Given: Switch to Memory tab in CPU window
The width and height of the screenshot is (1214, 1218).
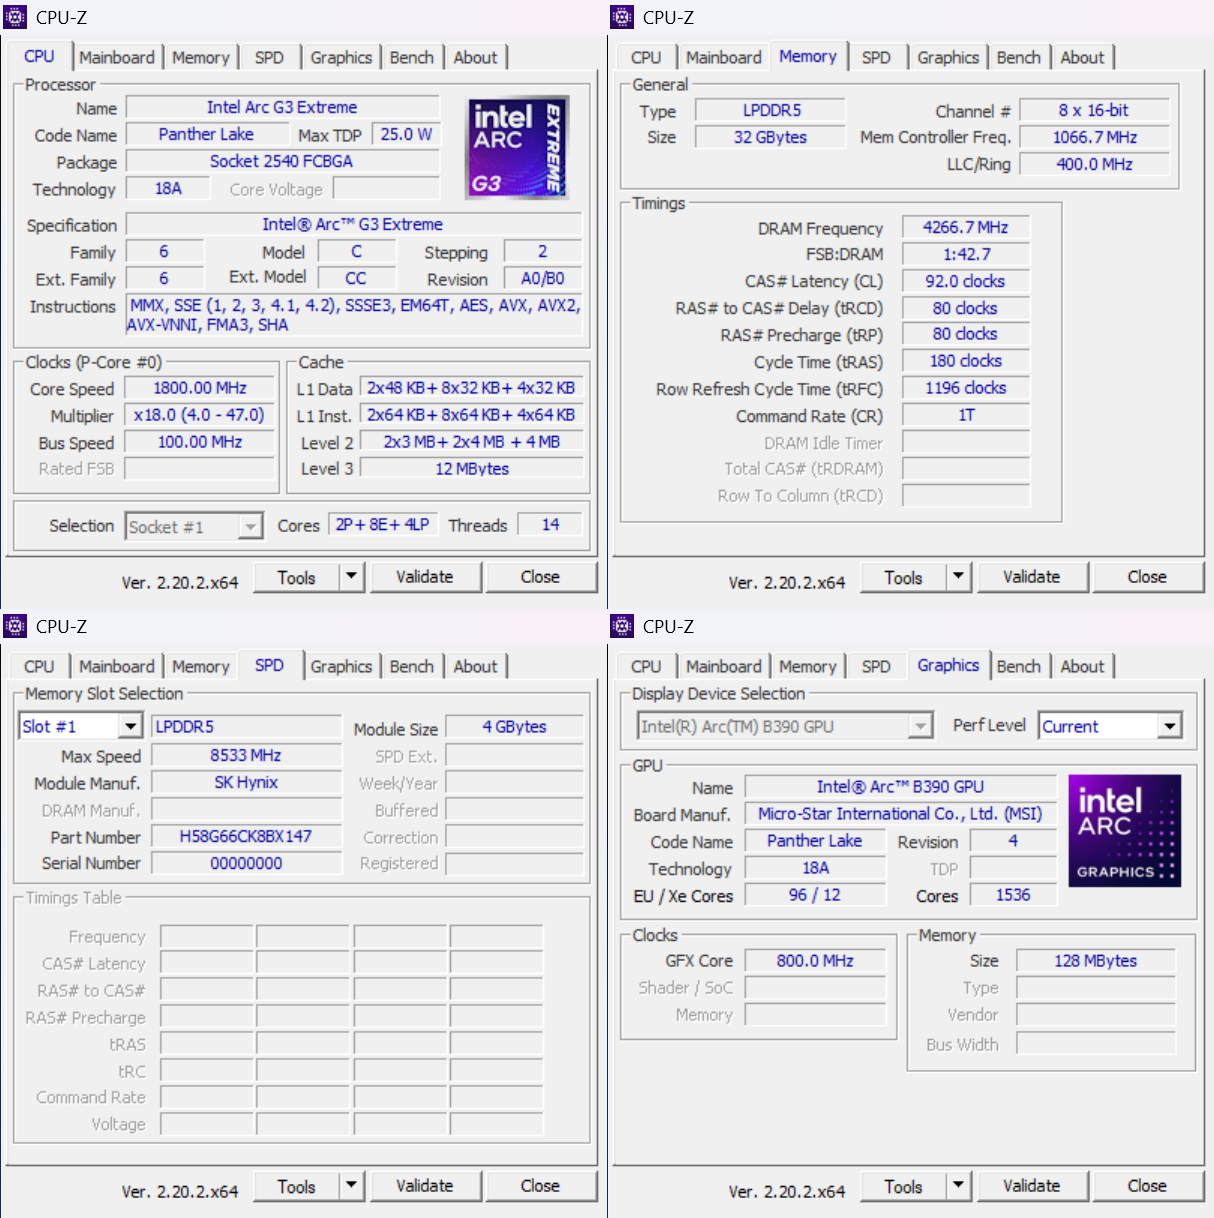Looking at the screenshot, I should click(201, 57).
